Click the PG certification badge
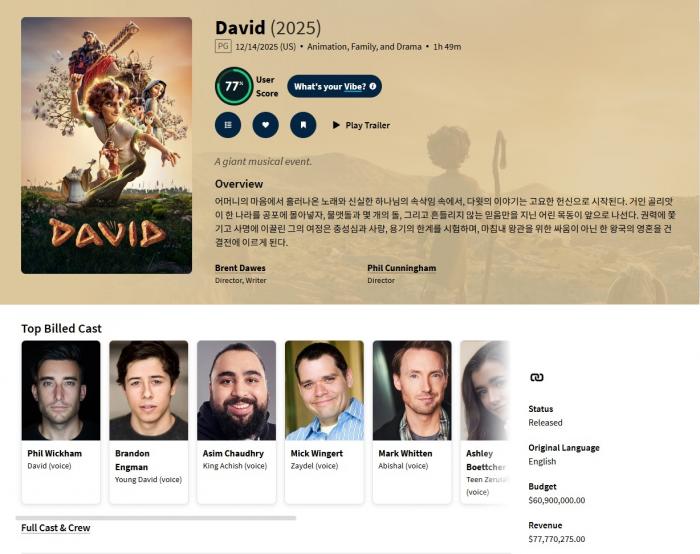 point(223,46)
